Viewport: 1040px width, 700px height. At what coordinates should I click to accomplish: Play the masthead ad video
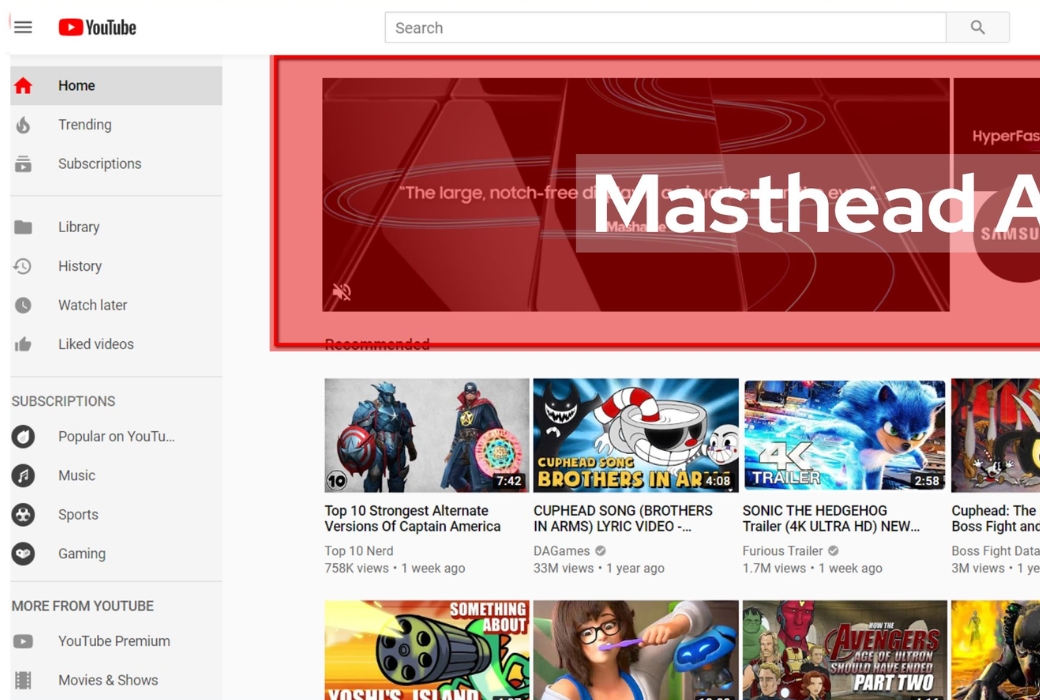[635, 194]
